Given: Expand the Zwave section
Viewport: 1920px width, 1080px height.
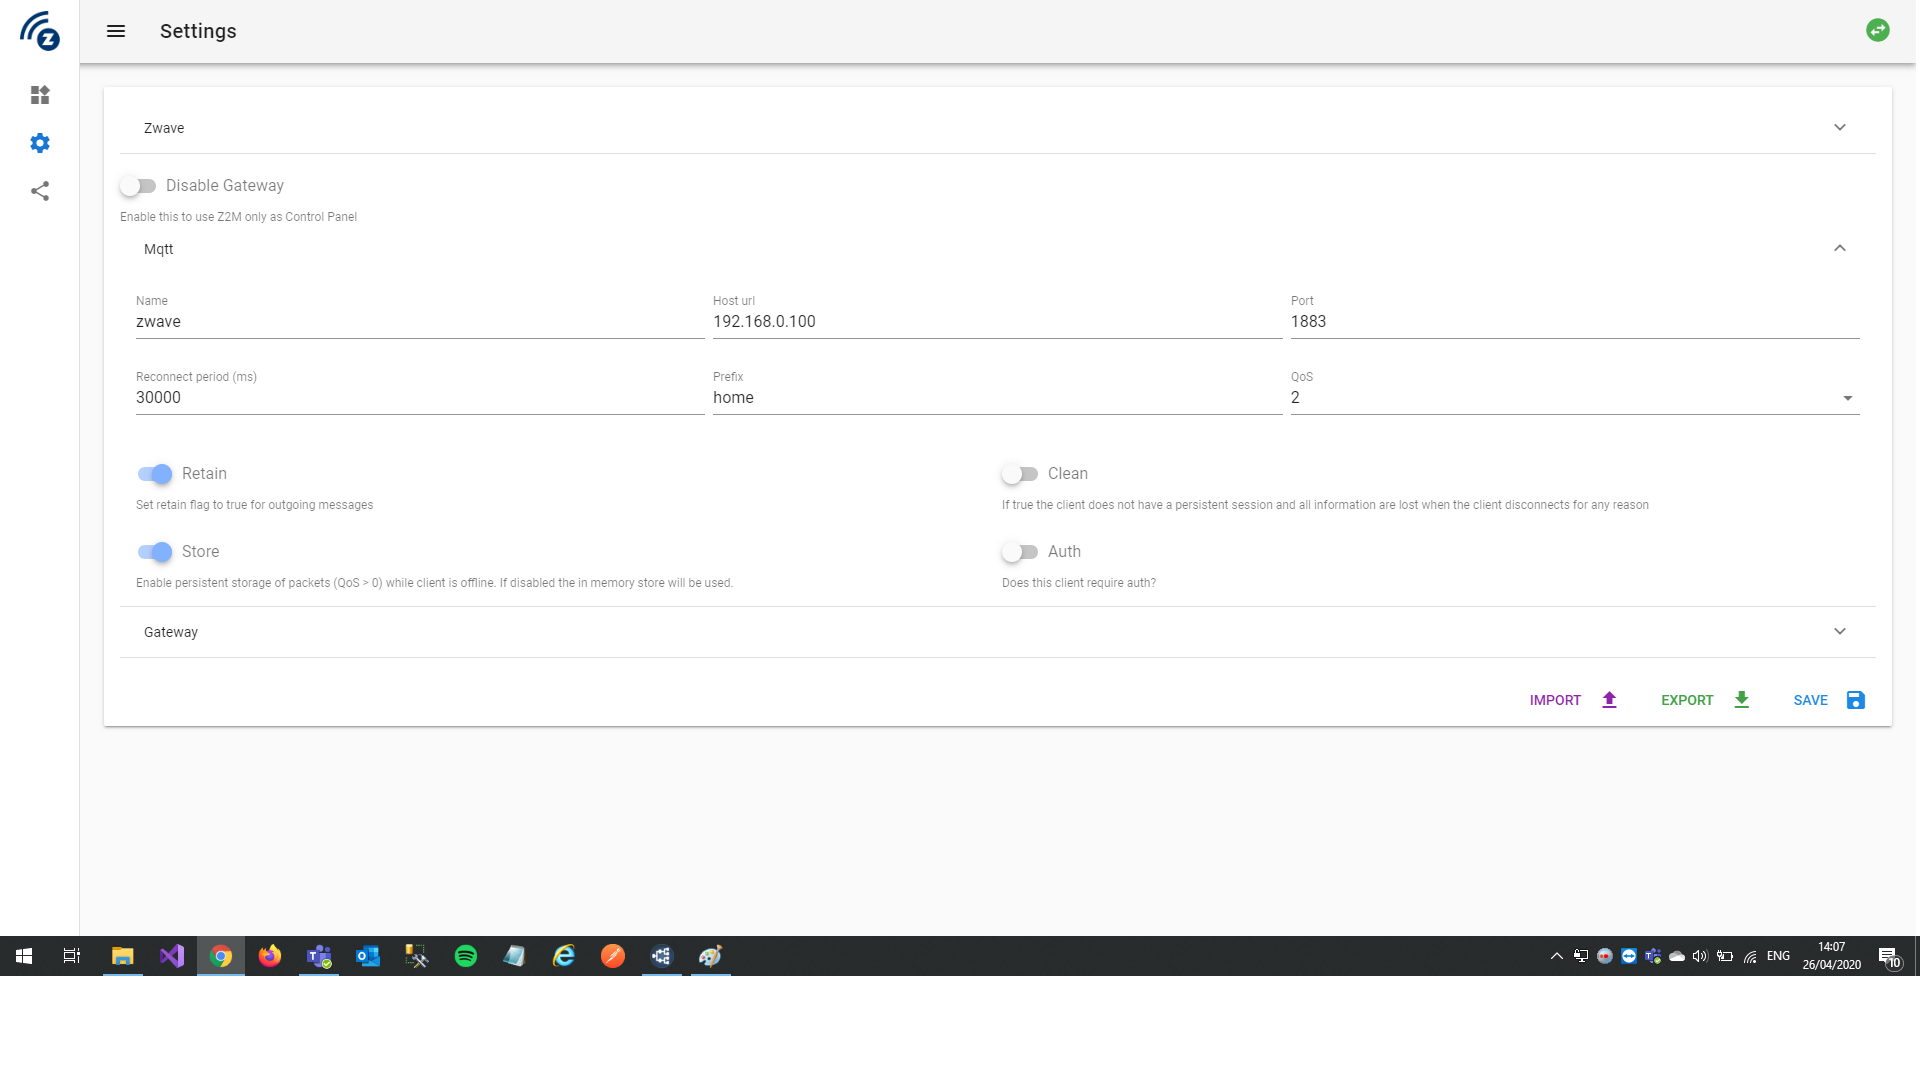Looking at the screenshot, I should tap(1839, 127).
